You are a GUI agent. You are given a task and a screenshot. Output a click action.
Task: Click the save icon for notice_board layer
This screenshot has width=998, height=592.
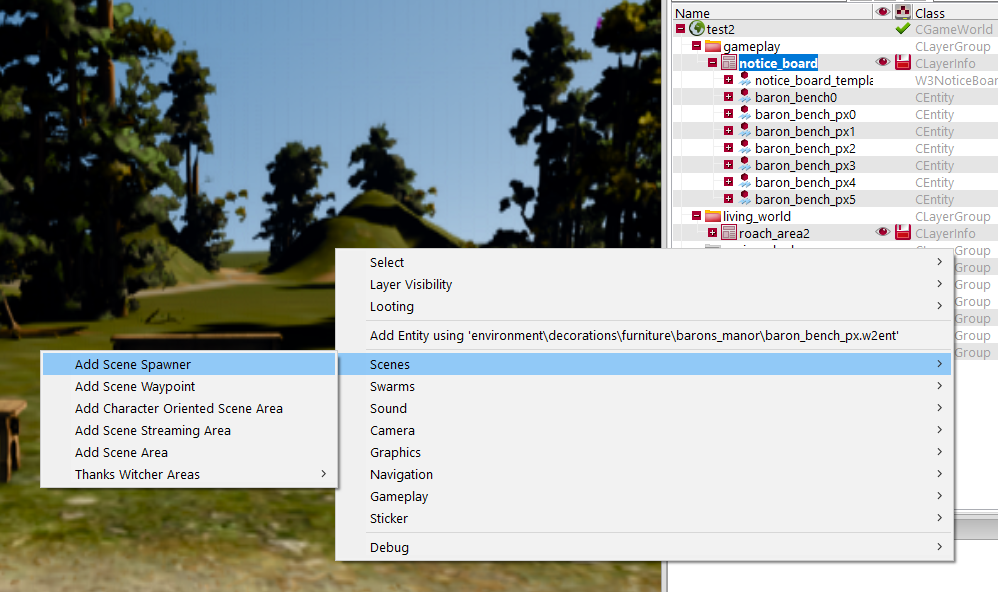(x=902, y=63)
